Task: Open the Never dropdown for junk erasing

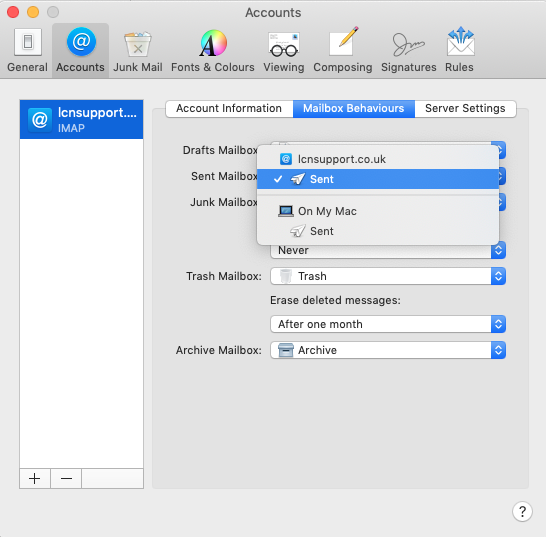Action: point(388,251)
